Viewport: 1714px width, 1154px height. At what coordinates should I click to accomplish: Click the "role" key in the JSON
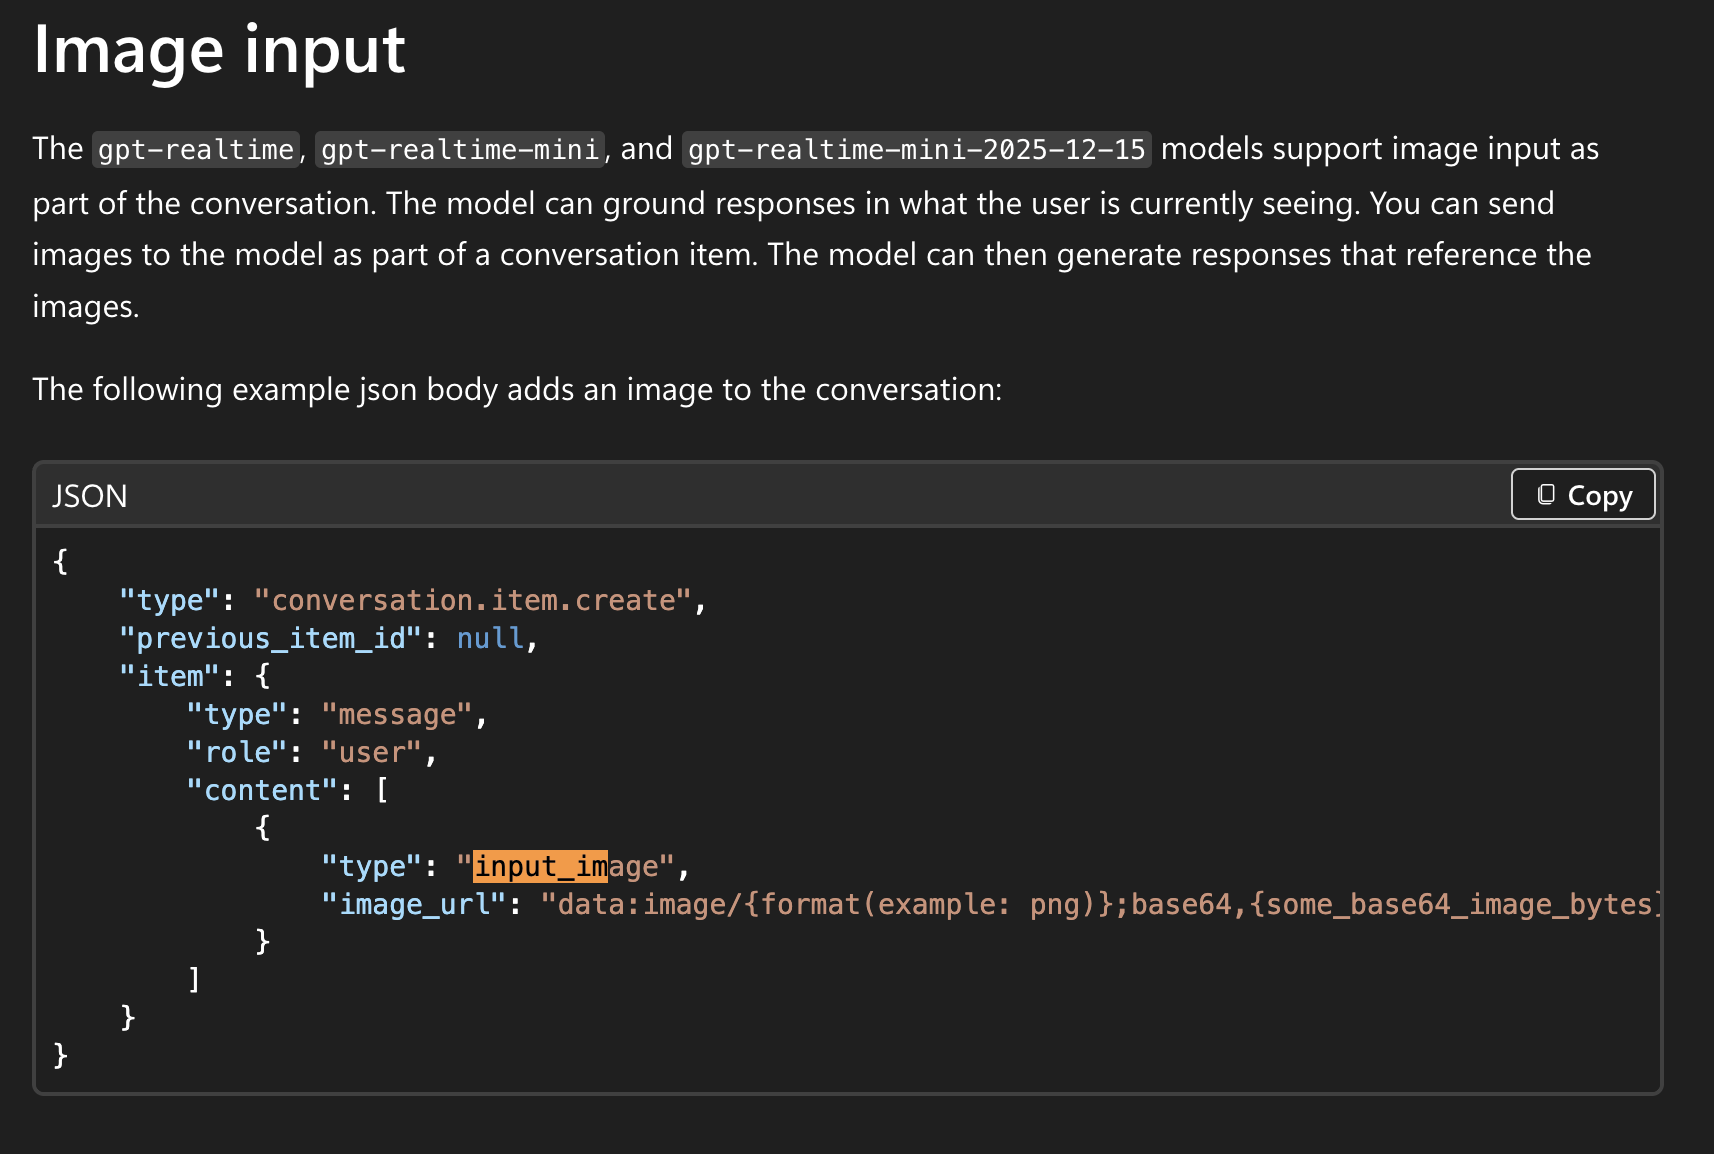pos(237,752)
